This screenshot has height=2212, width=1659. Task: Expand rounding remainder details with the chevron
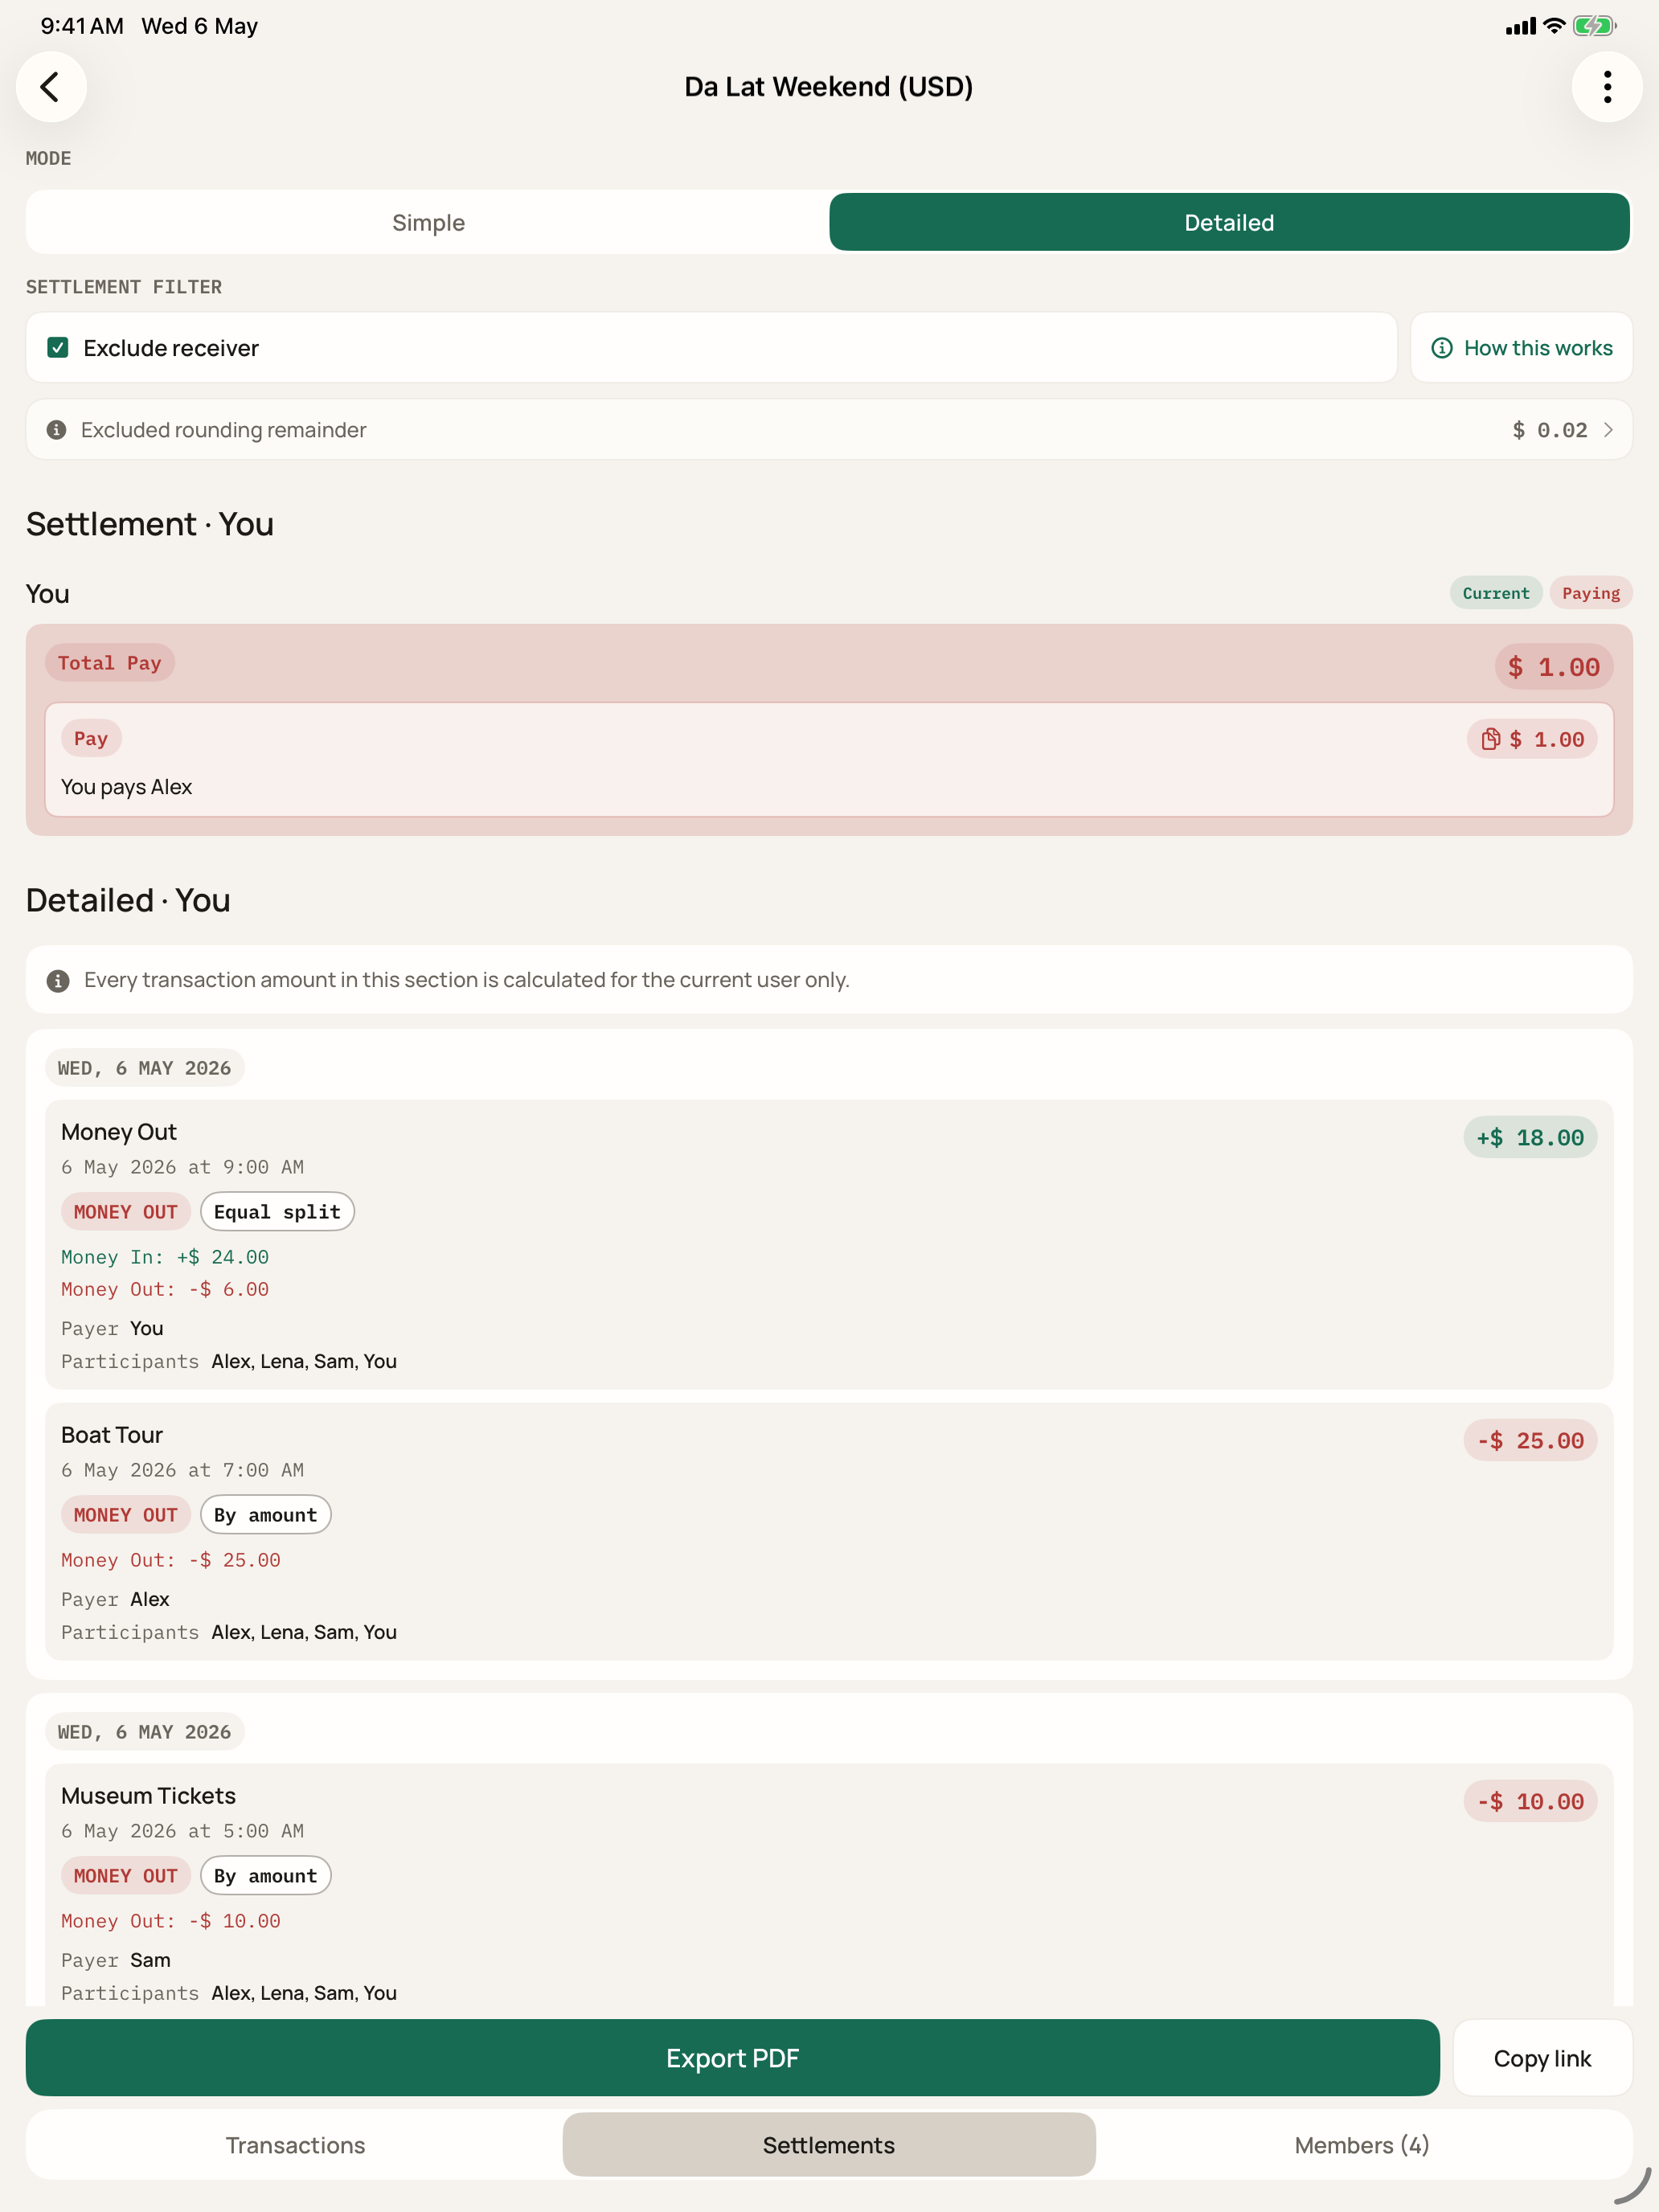[x=1608, y=430]
